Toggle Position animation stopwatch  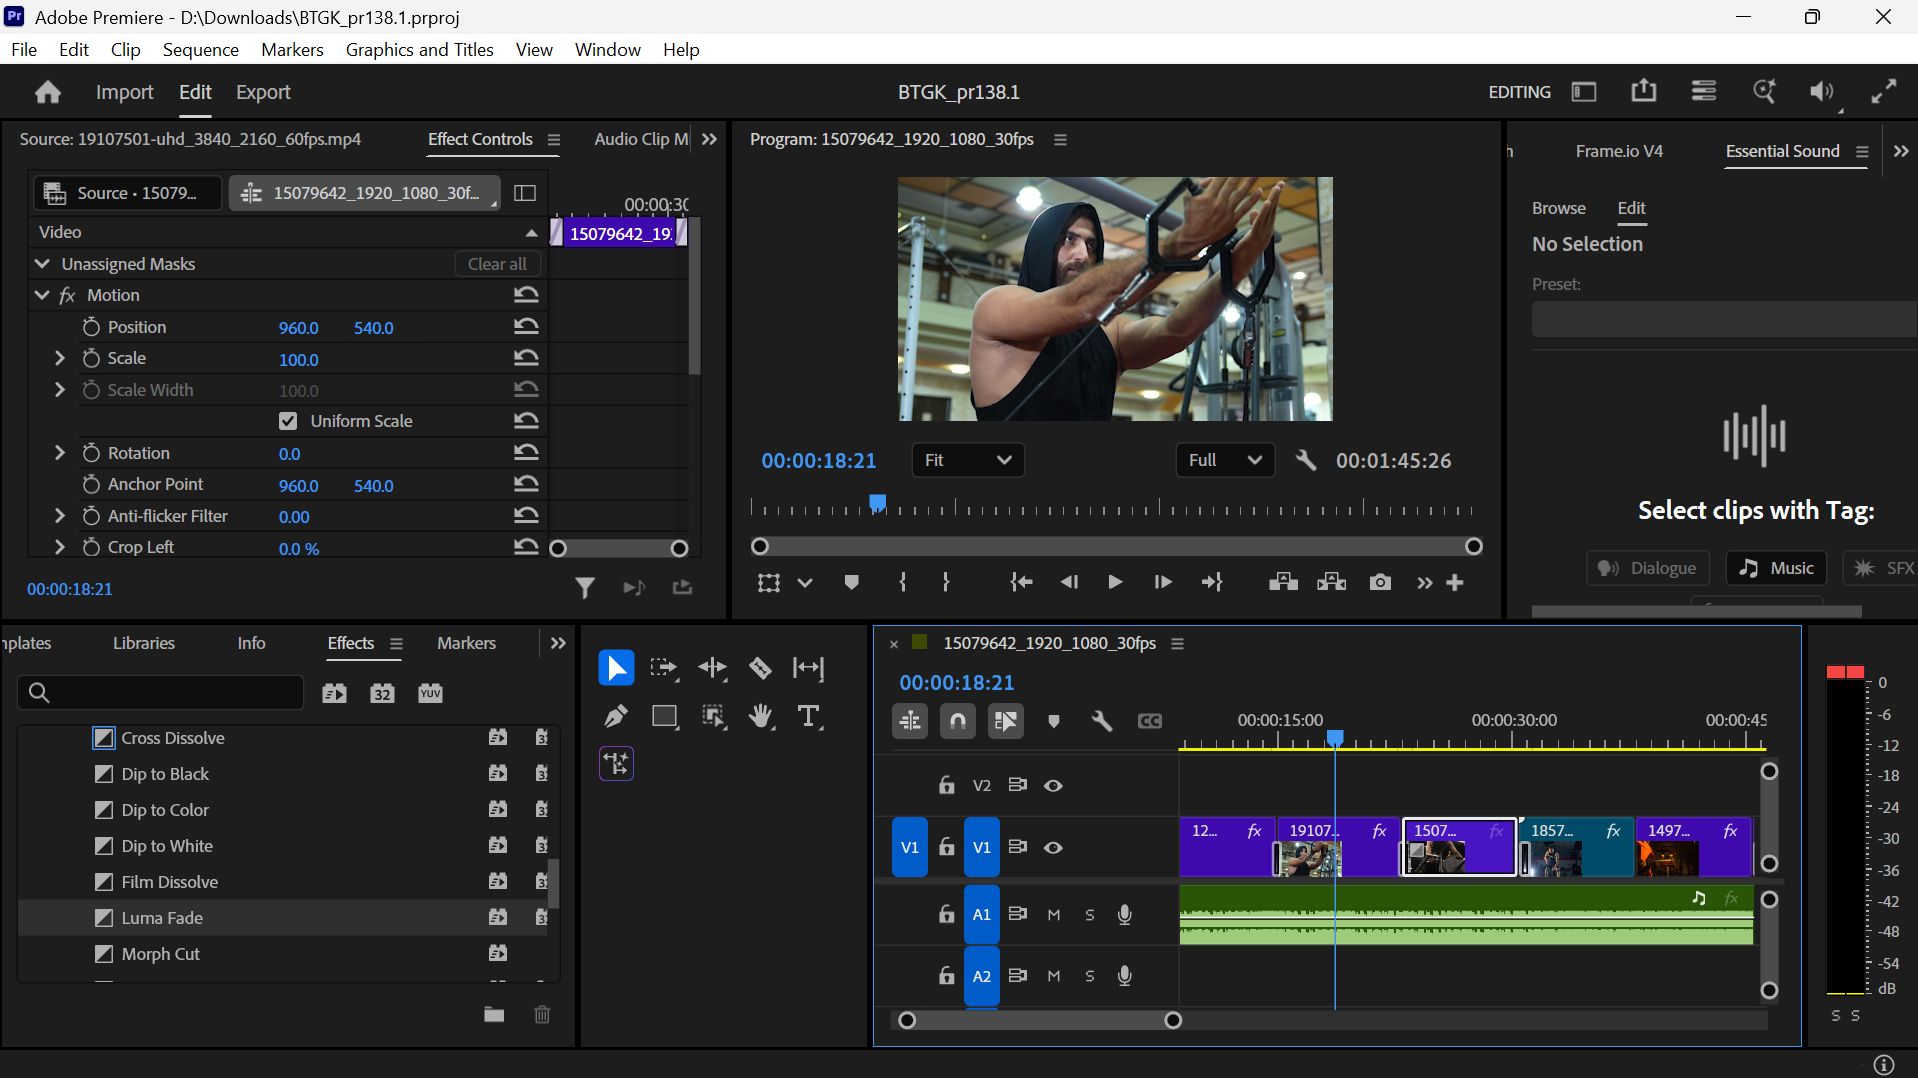(91, 326)
